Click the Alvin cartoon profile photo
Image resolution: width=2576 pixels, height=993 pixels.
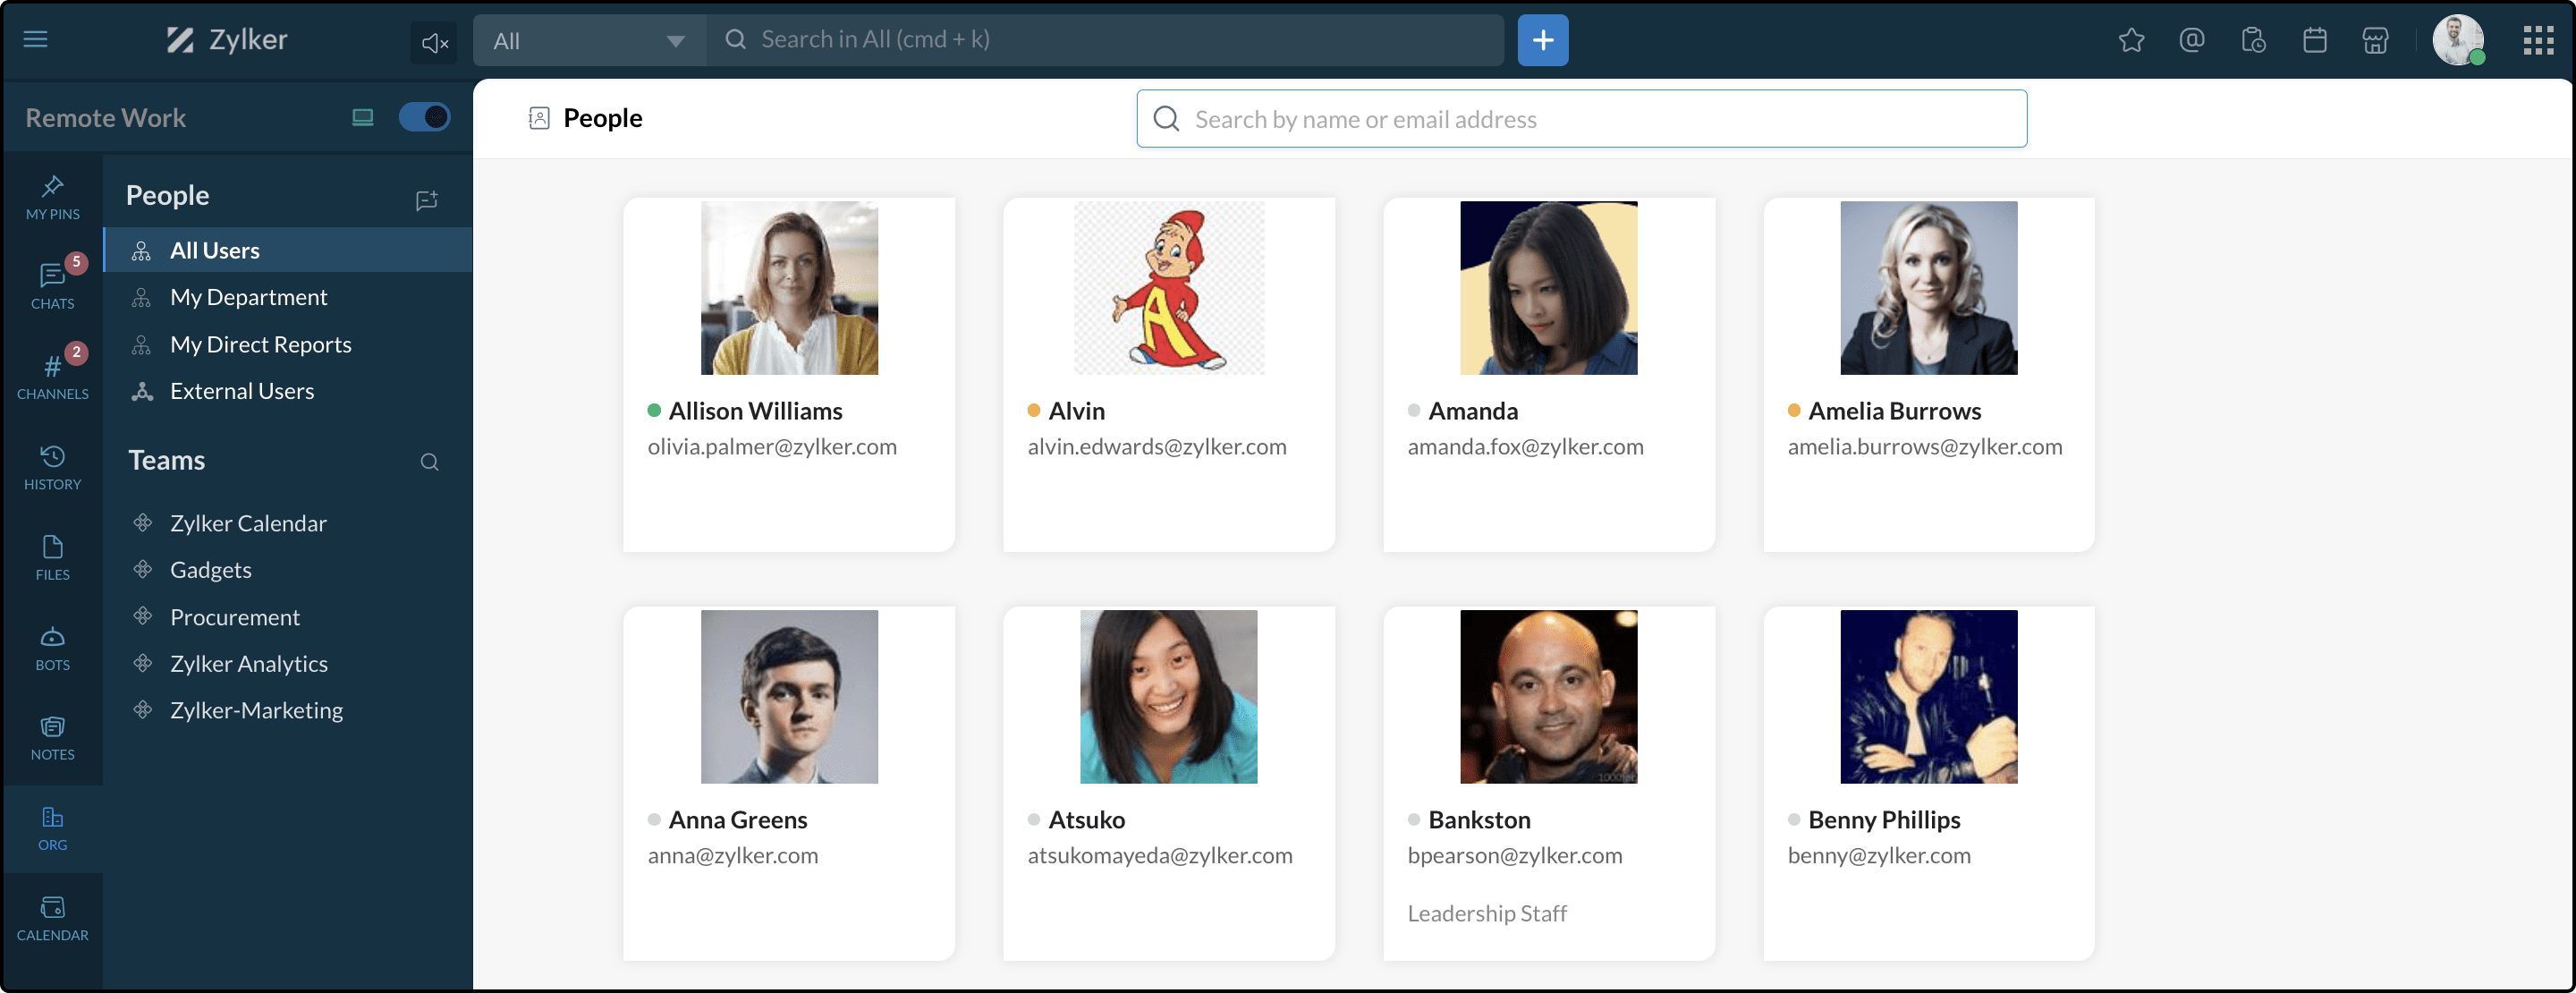(1168, 288)
